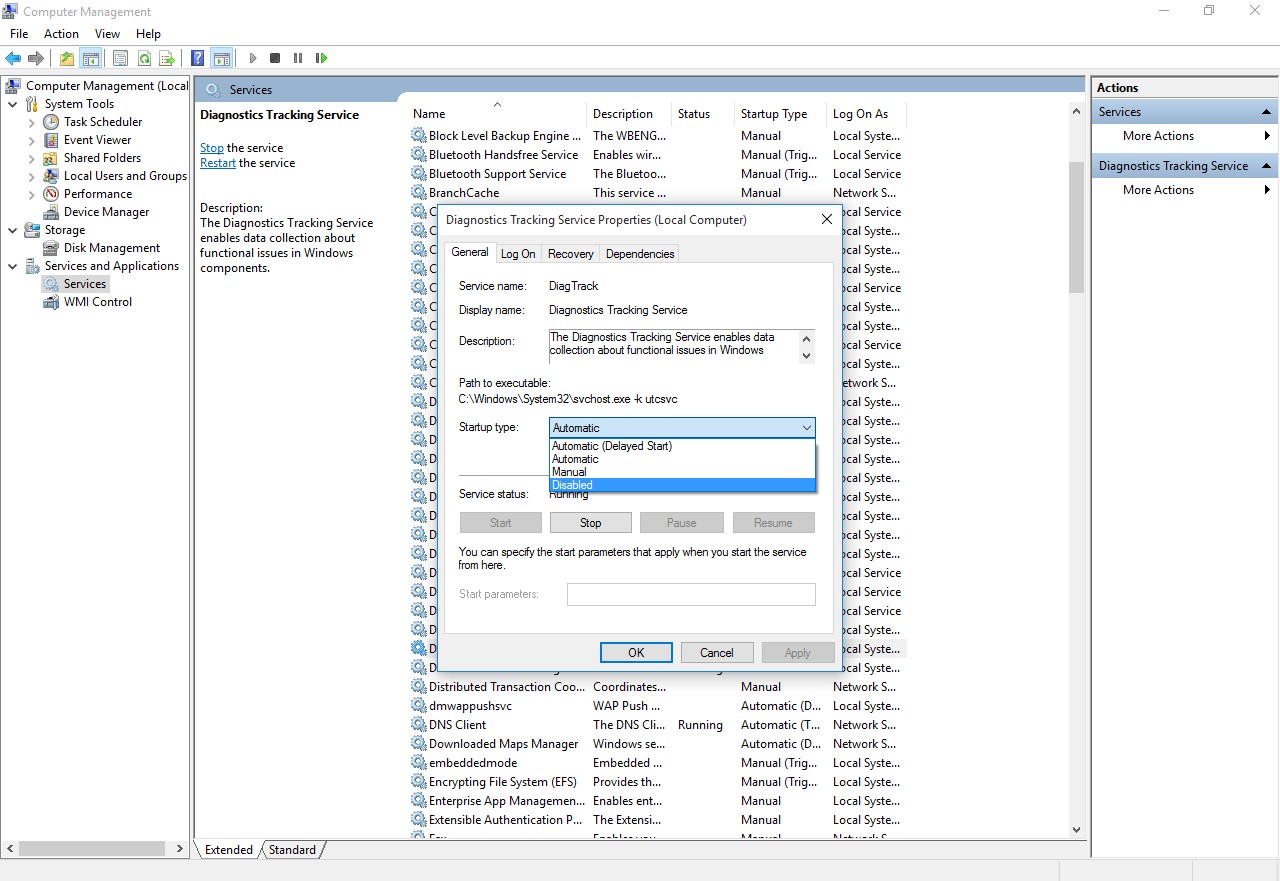Open the Help menu
The image size is (1280, 881).
pos(148,34)
